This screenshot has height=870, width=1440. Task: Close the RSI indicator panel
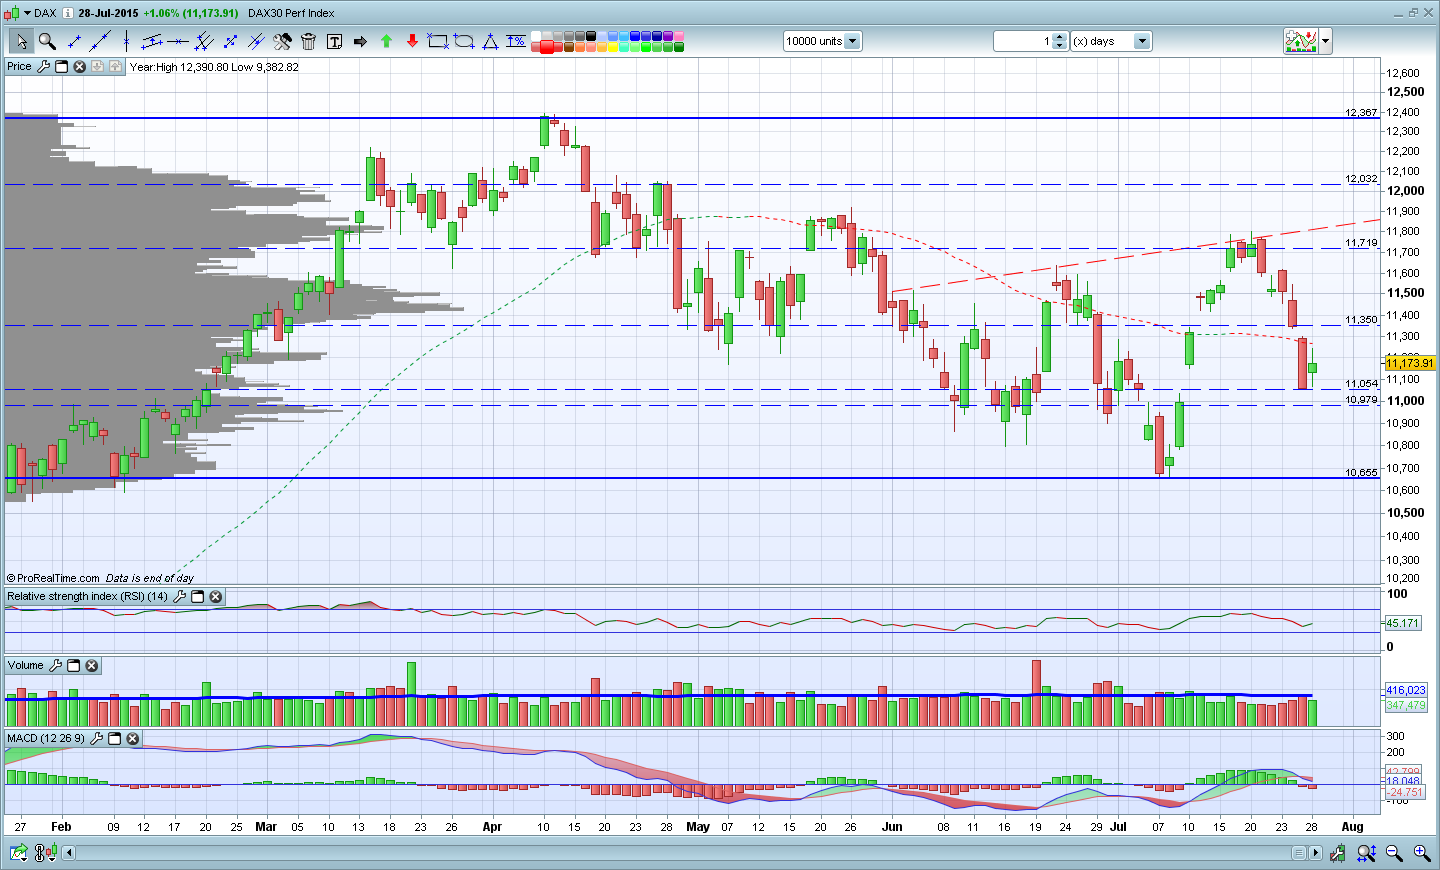click(215, 597)
